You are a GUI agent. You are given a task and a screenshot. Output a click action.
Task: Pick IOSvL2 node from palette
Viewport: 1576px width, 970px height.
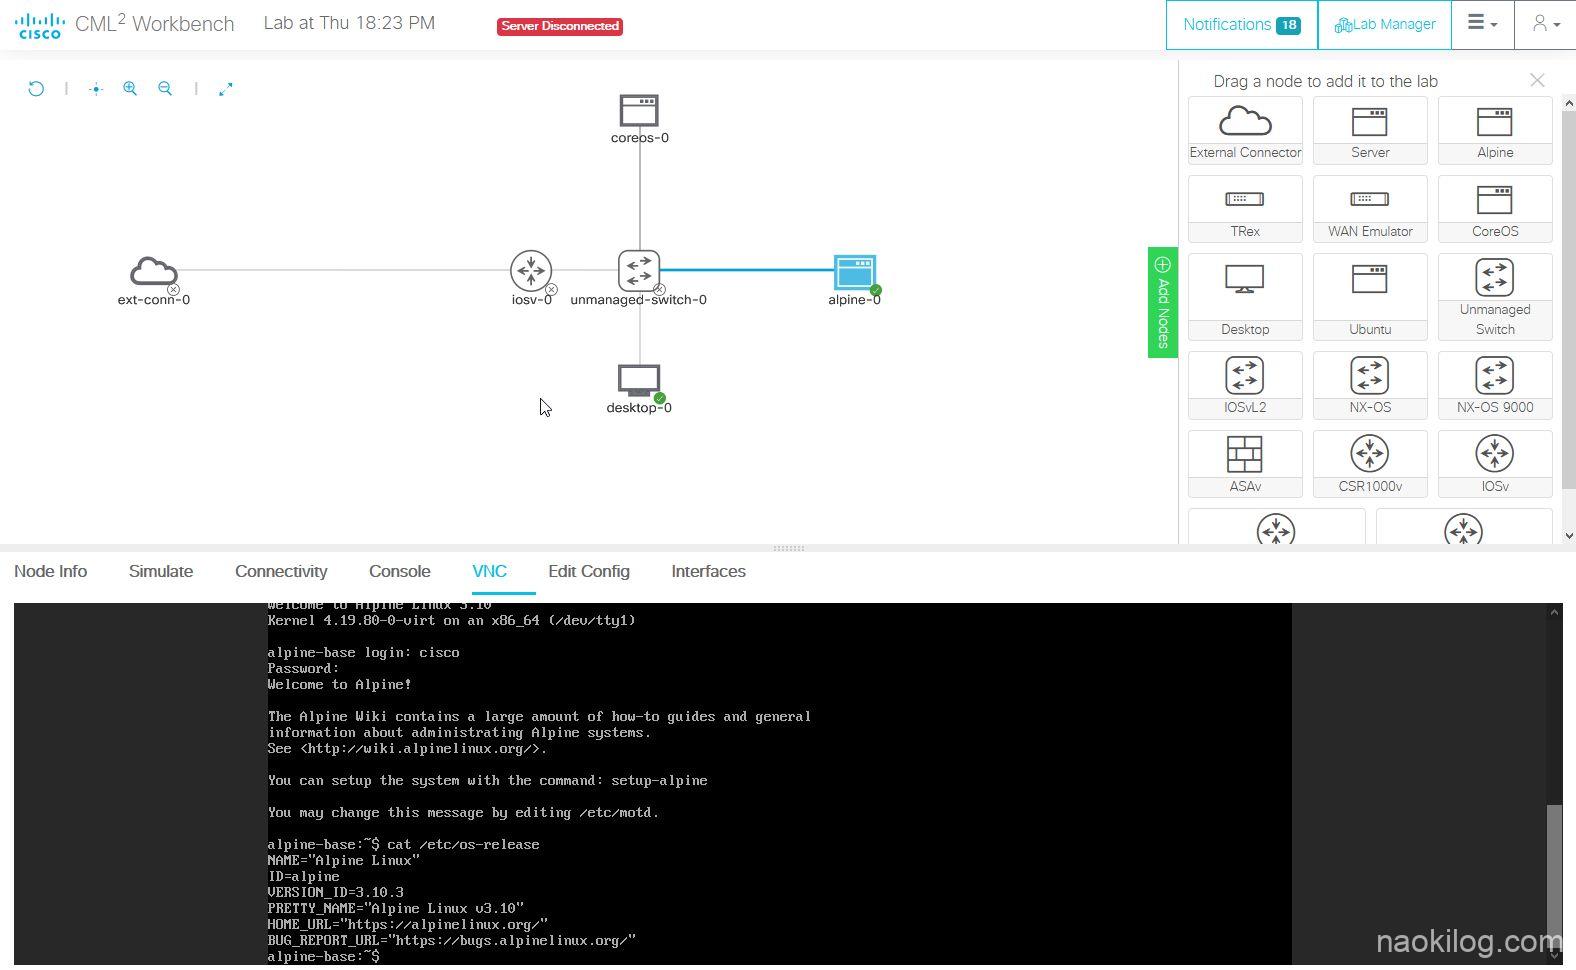click(x=1245, y=385)
